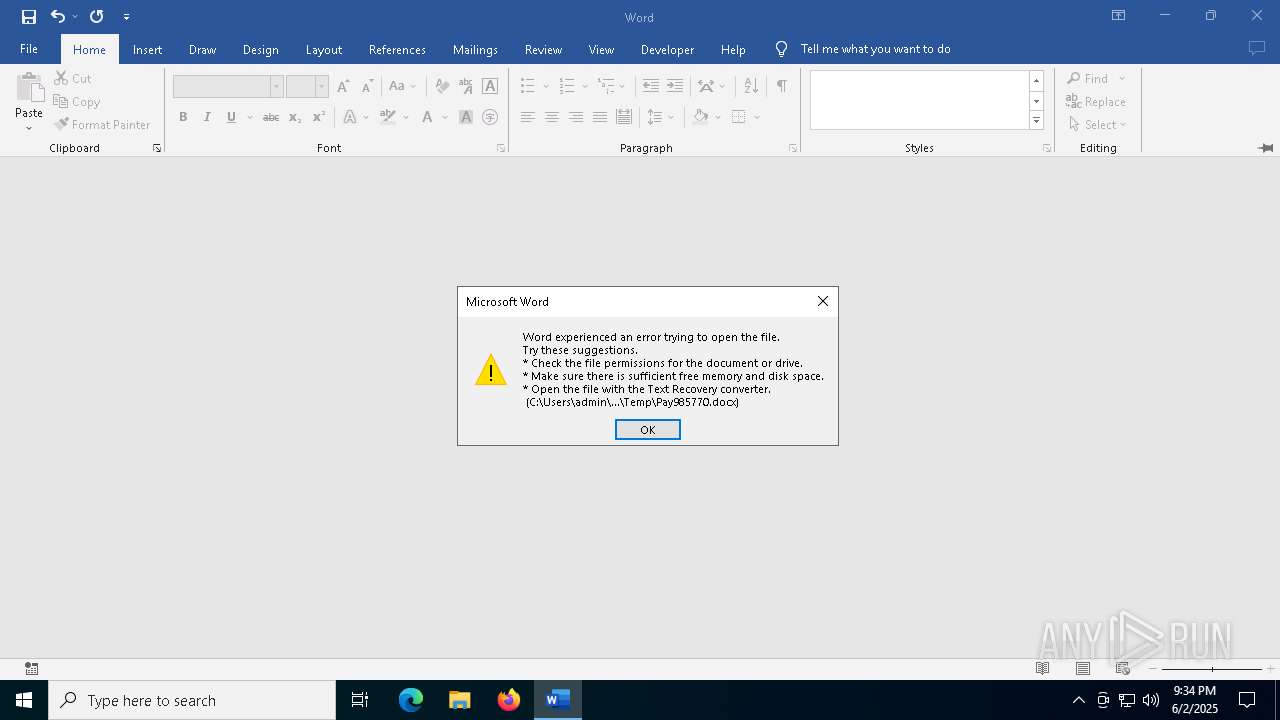This screenshot has height=720, width=1280.
Task: Click the Sort icon
Action: pyautogui.click(x=751, y=86)
